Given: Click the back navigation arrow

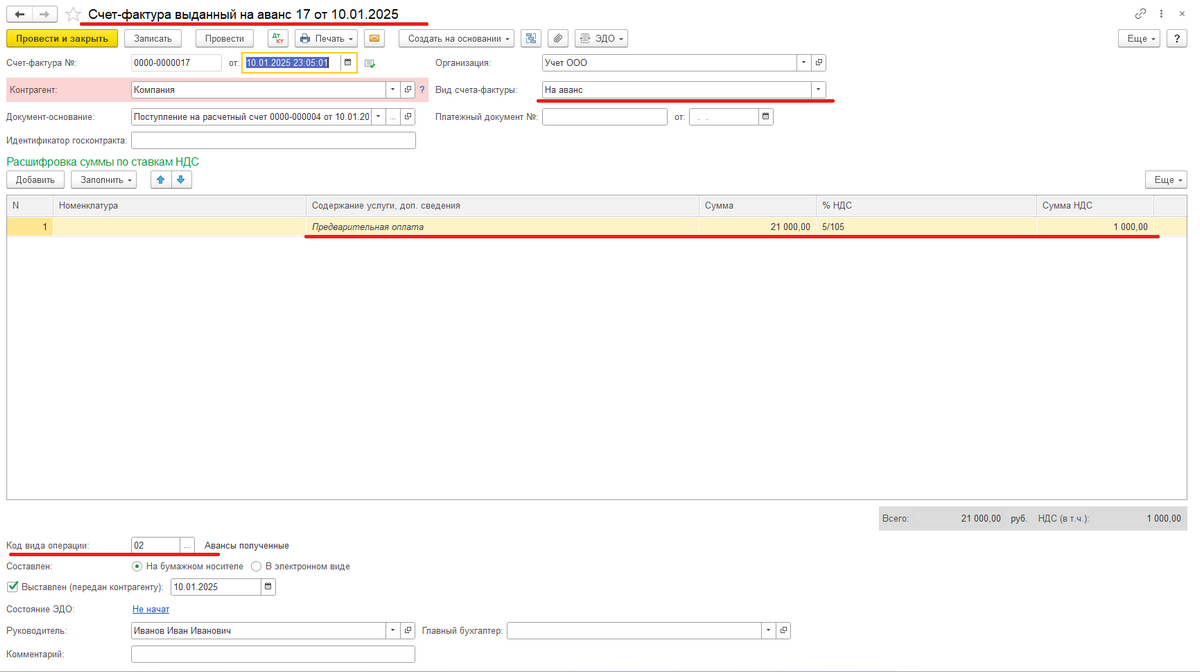Looking at the screenshot, I should 19,15.
